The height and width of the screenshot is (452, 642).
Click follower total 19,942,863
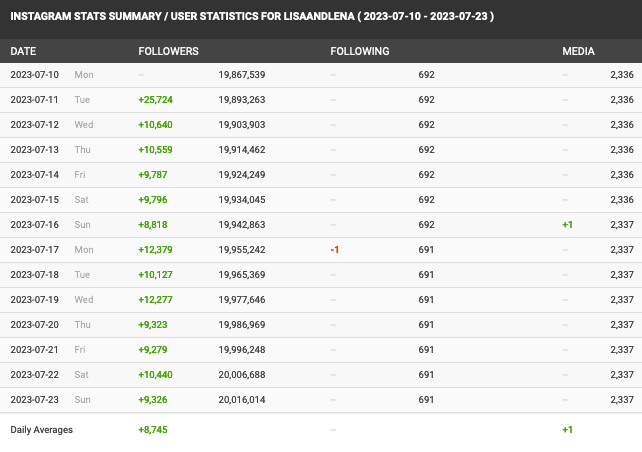pyautogui.click(x=242, y=225)
